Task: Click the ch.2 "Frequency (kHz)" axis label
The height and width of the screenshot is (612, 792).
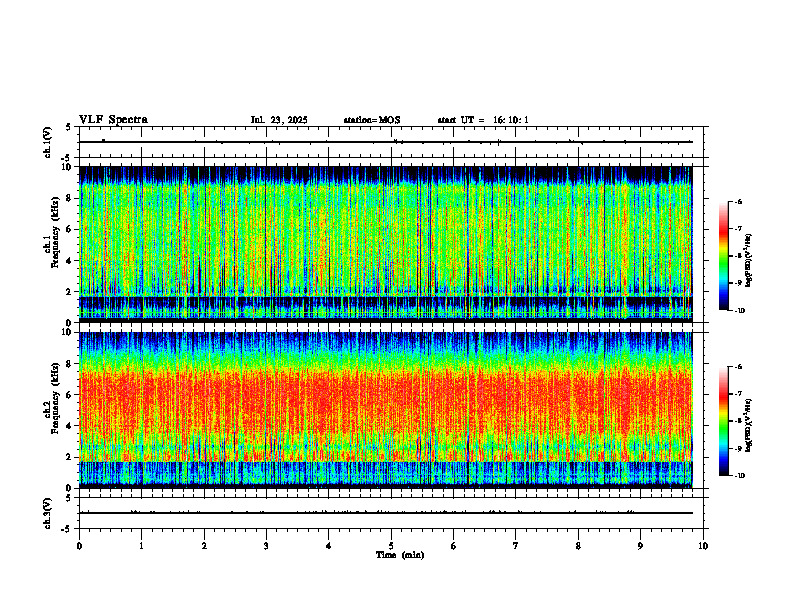Action: (55, 398)
